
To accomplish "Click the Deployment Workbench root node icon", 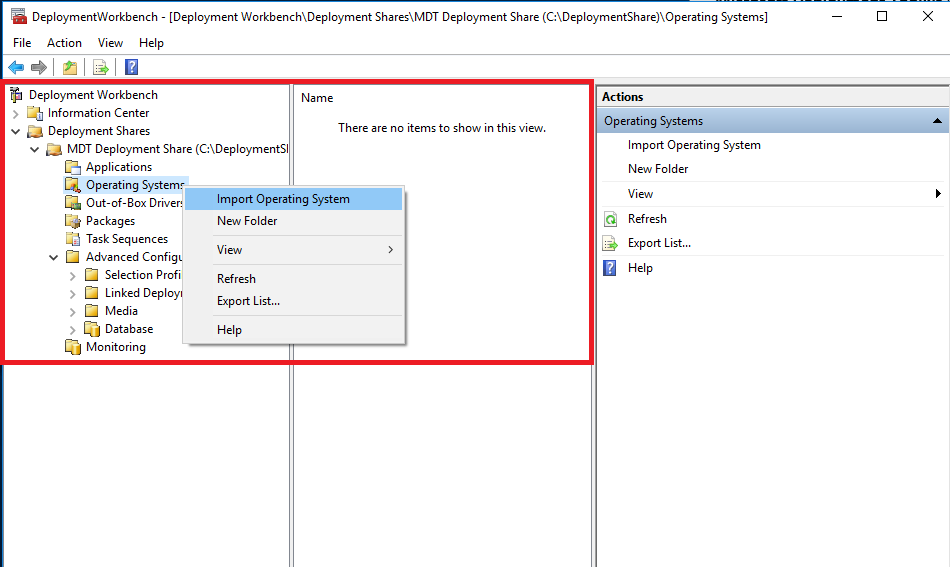I will (x=16, y=94).
